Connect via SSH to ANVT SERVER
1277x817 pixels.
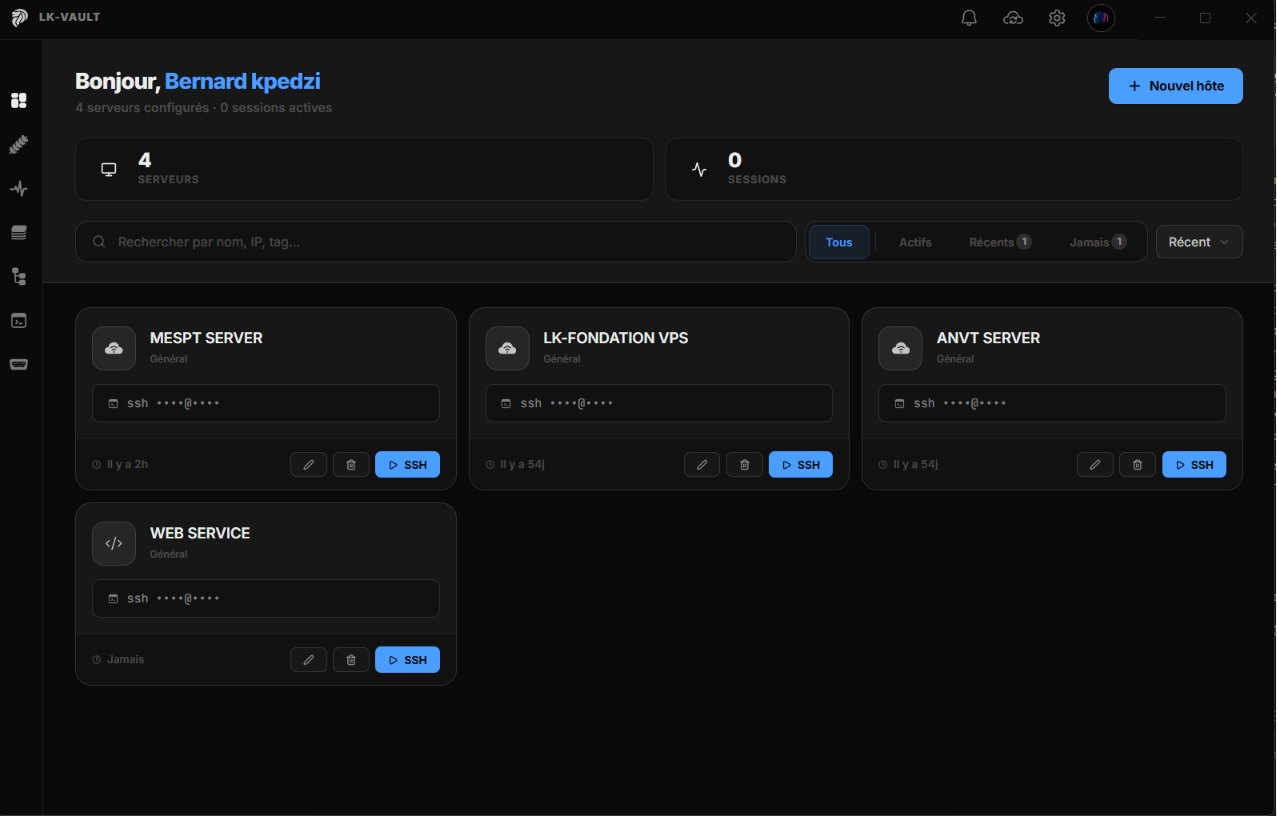click(1194, 465)
